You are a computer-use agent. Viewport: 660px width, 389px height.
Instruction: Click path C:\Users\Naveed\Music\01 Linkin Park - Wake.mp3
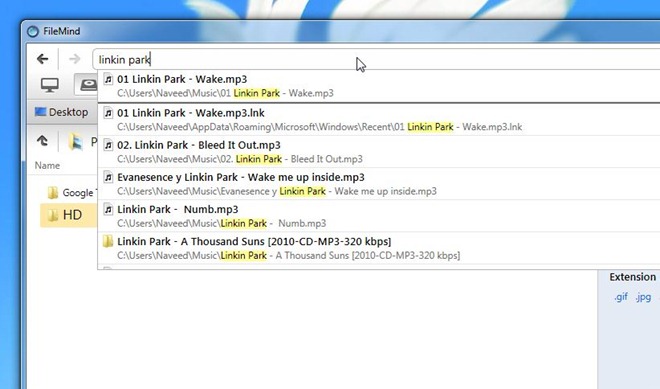225,93
